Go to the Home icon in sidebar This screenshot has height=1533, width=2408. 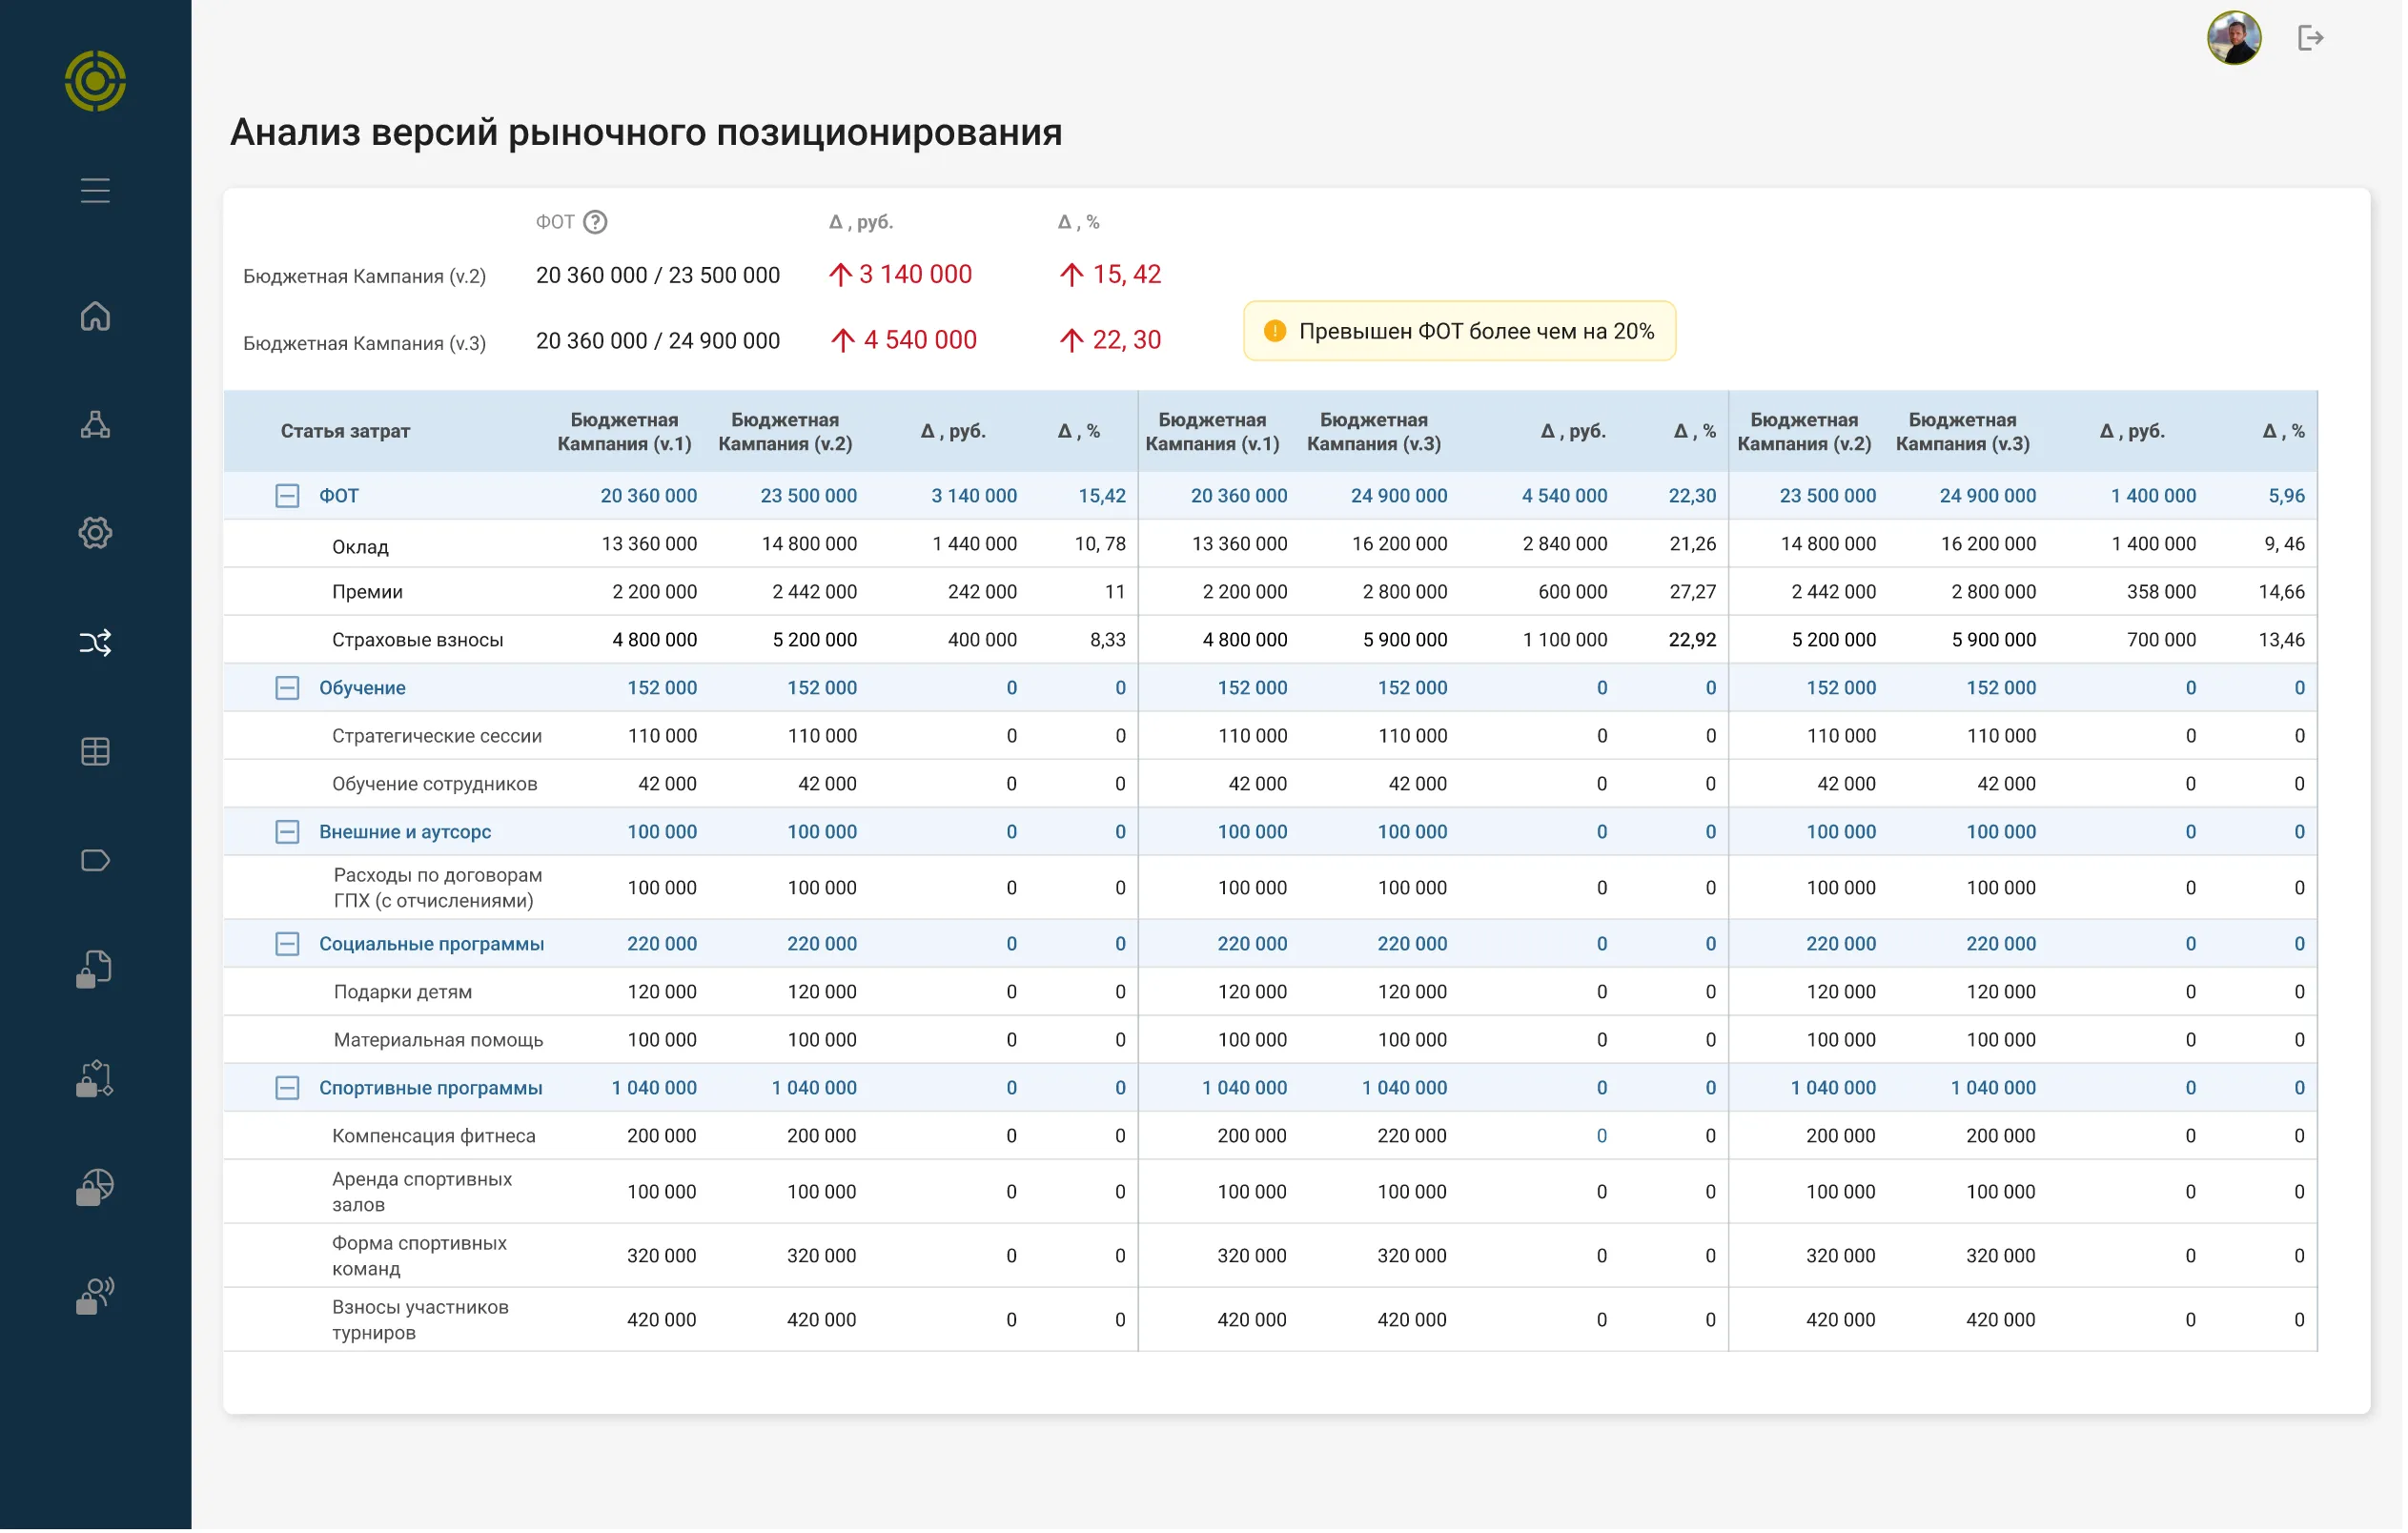point(95,316)
